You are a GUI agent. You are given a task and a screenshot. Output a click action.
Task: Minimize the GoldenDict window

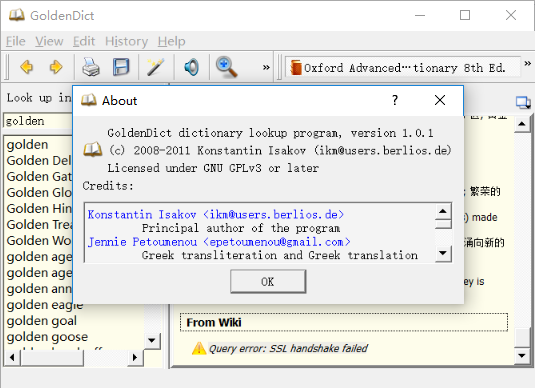[420, 15]
